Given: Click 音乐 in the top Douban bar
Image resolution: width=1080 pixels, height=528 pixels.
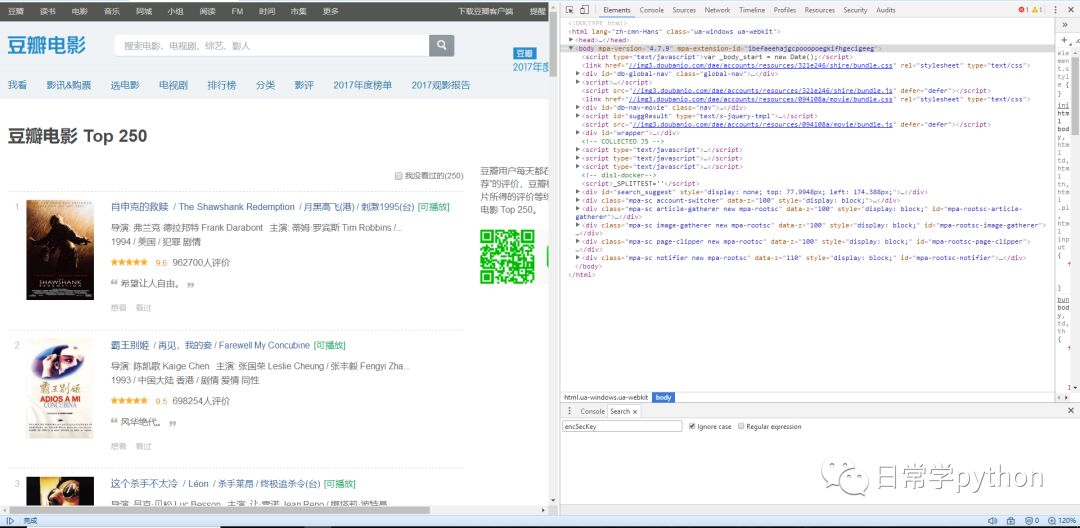Looking at the screenshot, I should coord(112,11).
